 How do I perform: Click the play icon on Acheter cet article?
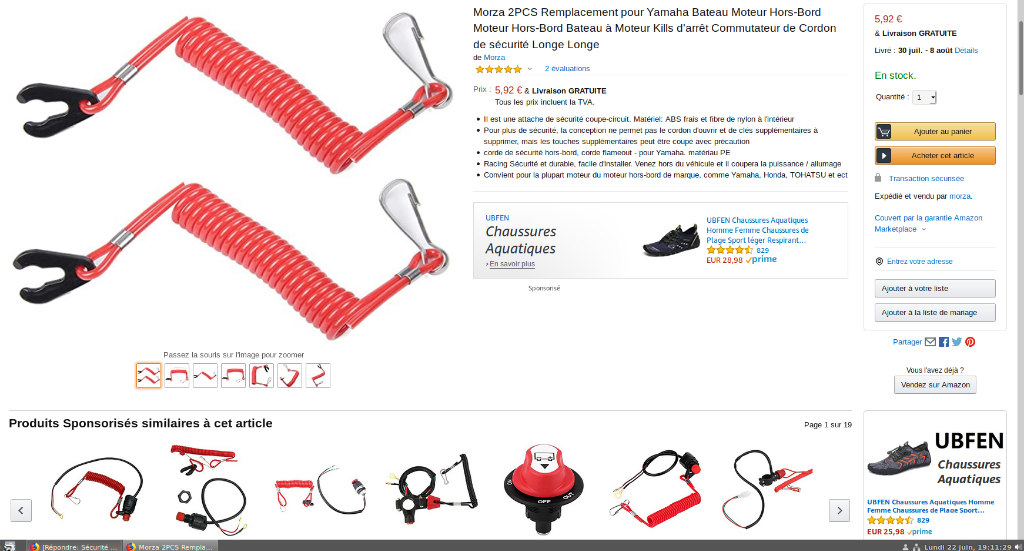[x=884, y=156]
